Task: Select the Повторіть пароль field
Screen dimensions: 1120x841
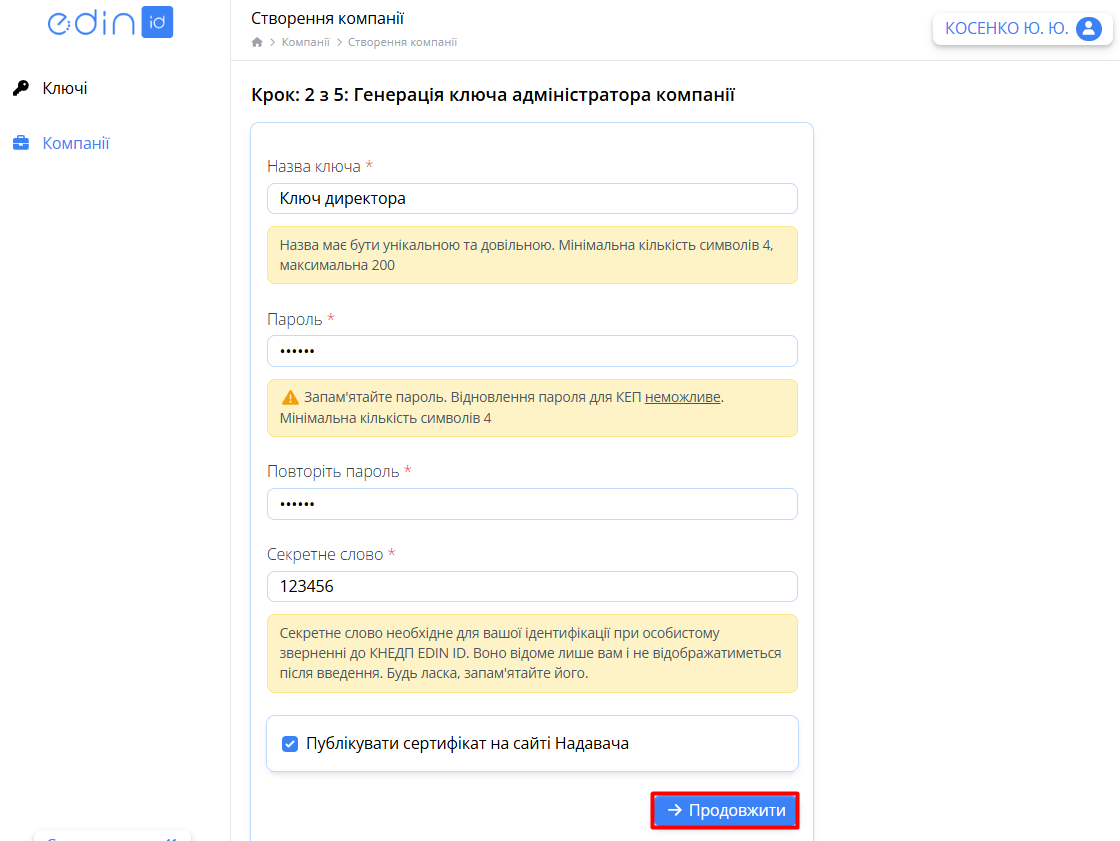Action: (x=532, y=504)
